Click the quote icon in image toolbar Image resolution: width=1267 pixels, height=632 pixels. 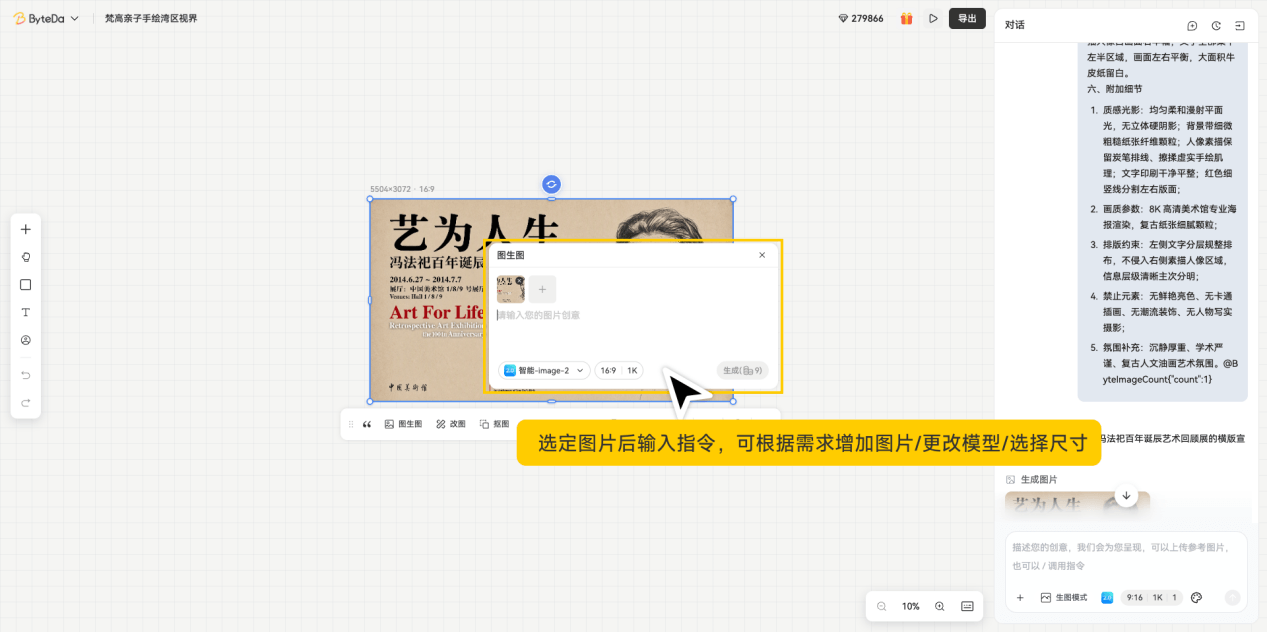tap(367, 424)
